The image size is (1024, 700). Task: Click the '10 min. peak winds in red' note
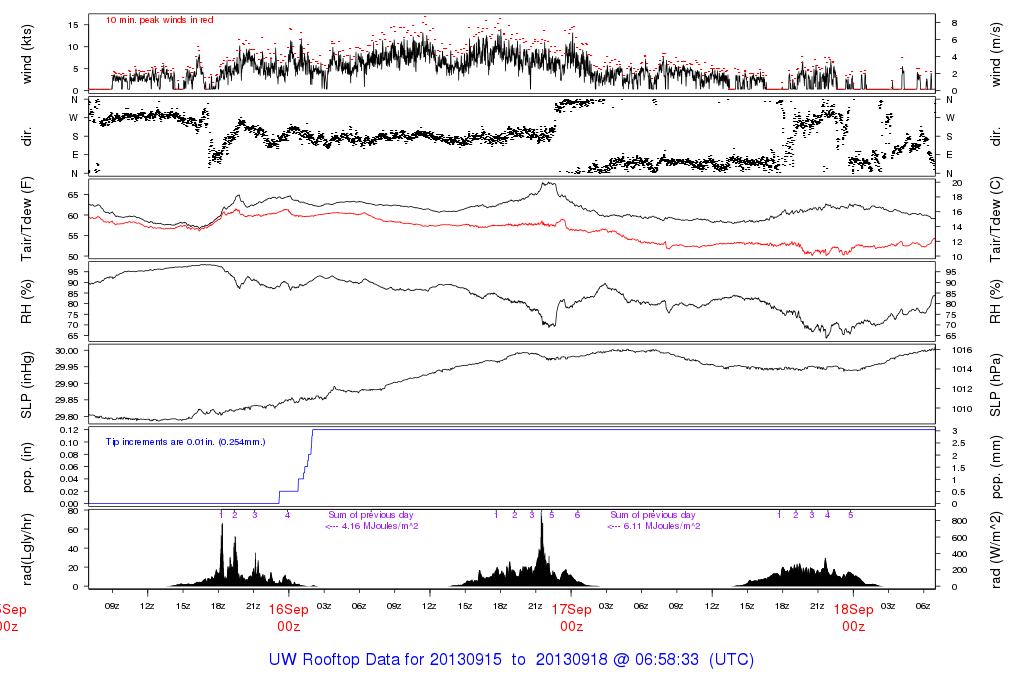(159, 20)
